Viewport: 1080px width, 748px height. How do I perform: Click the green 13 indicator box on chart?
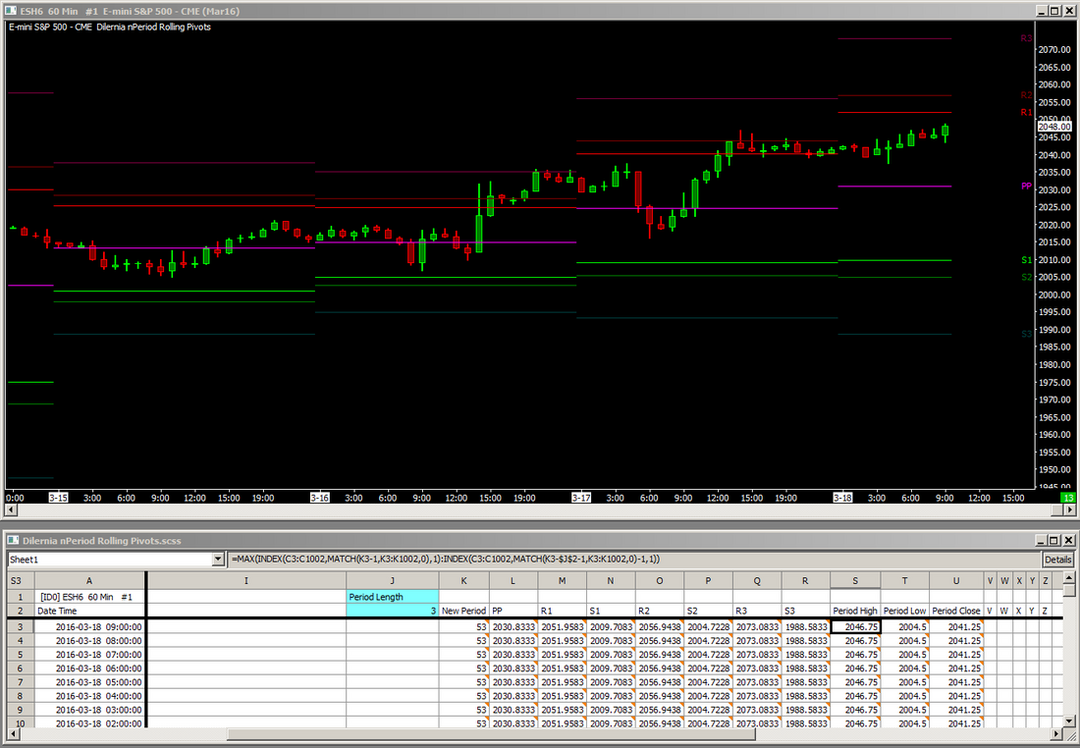[x=1068, y=497]
